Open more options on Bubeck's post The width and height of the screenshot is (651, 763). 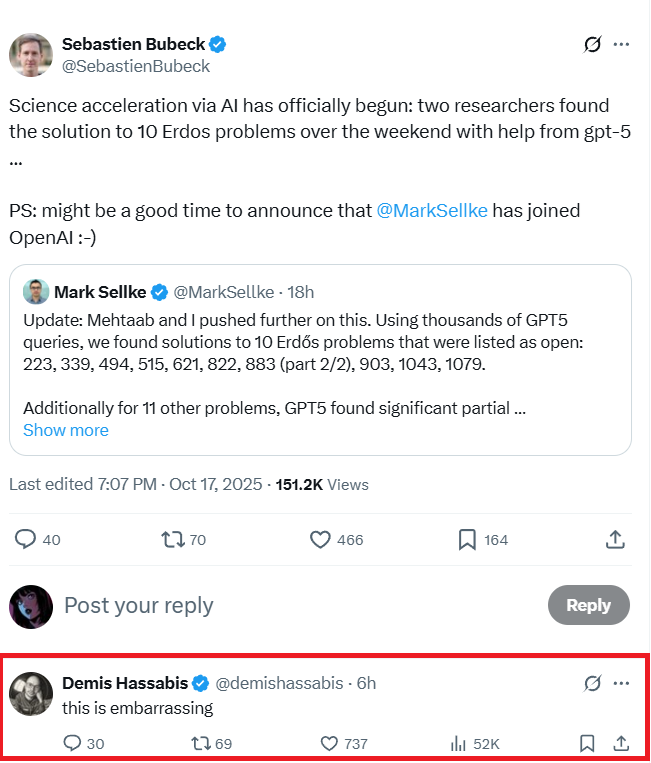(x=622, y=45)
